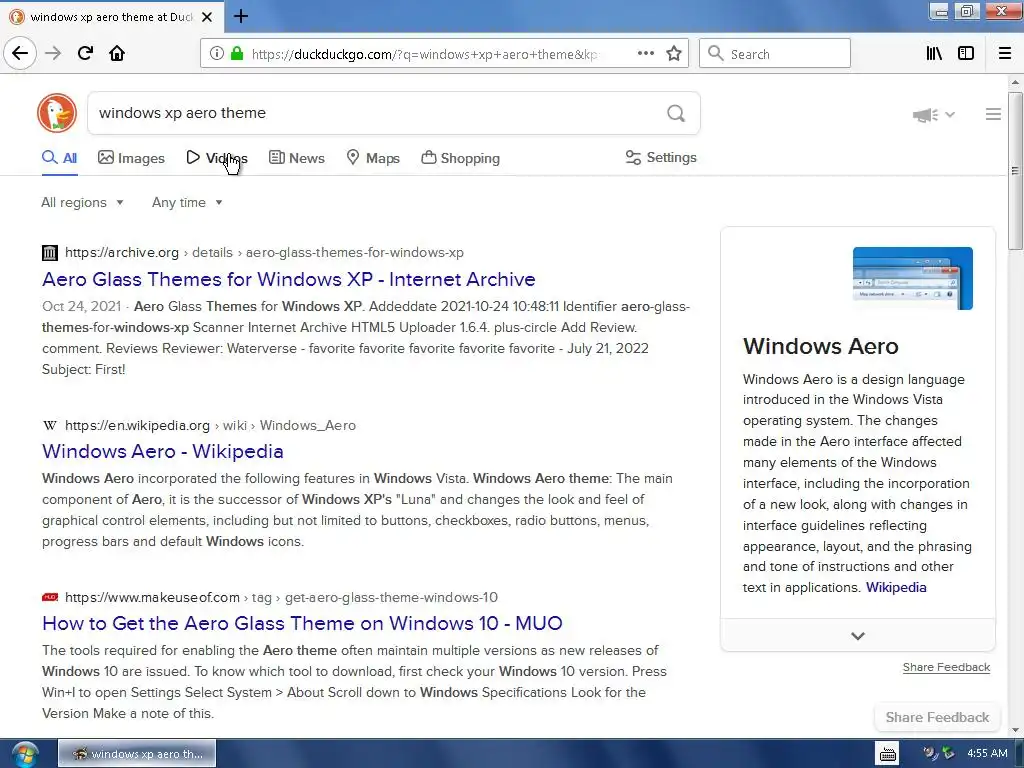The height and width of the screenshot is (768, 1024).
Task: Click the Firefox address bar URL
Action: click(424, 54)
